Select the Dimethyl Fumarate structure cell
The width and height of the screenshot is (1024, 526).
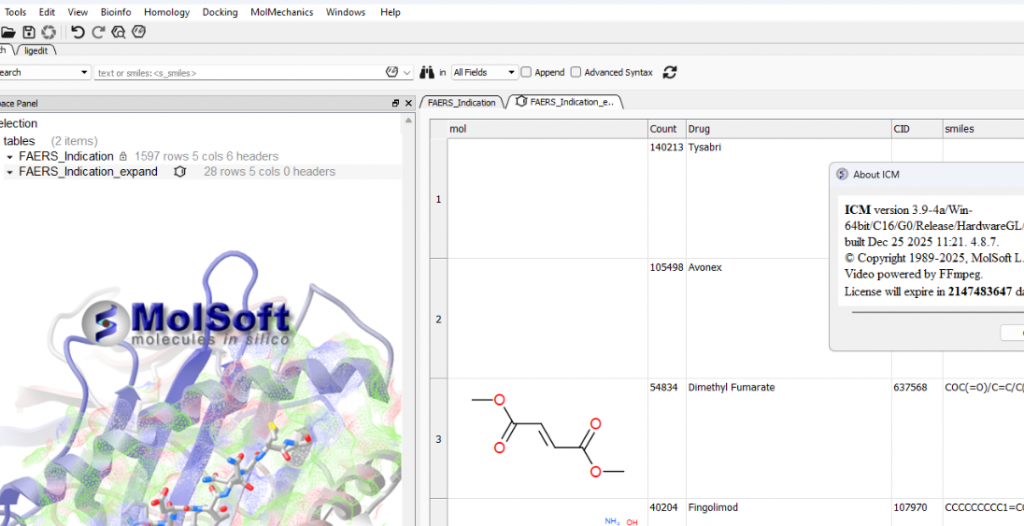click(547, 438)
